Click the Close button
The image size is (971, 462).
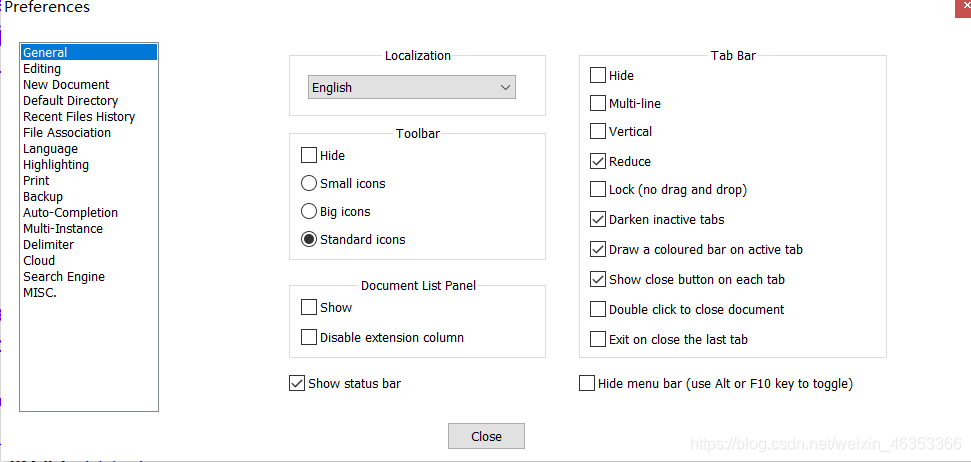point(486,437)
